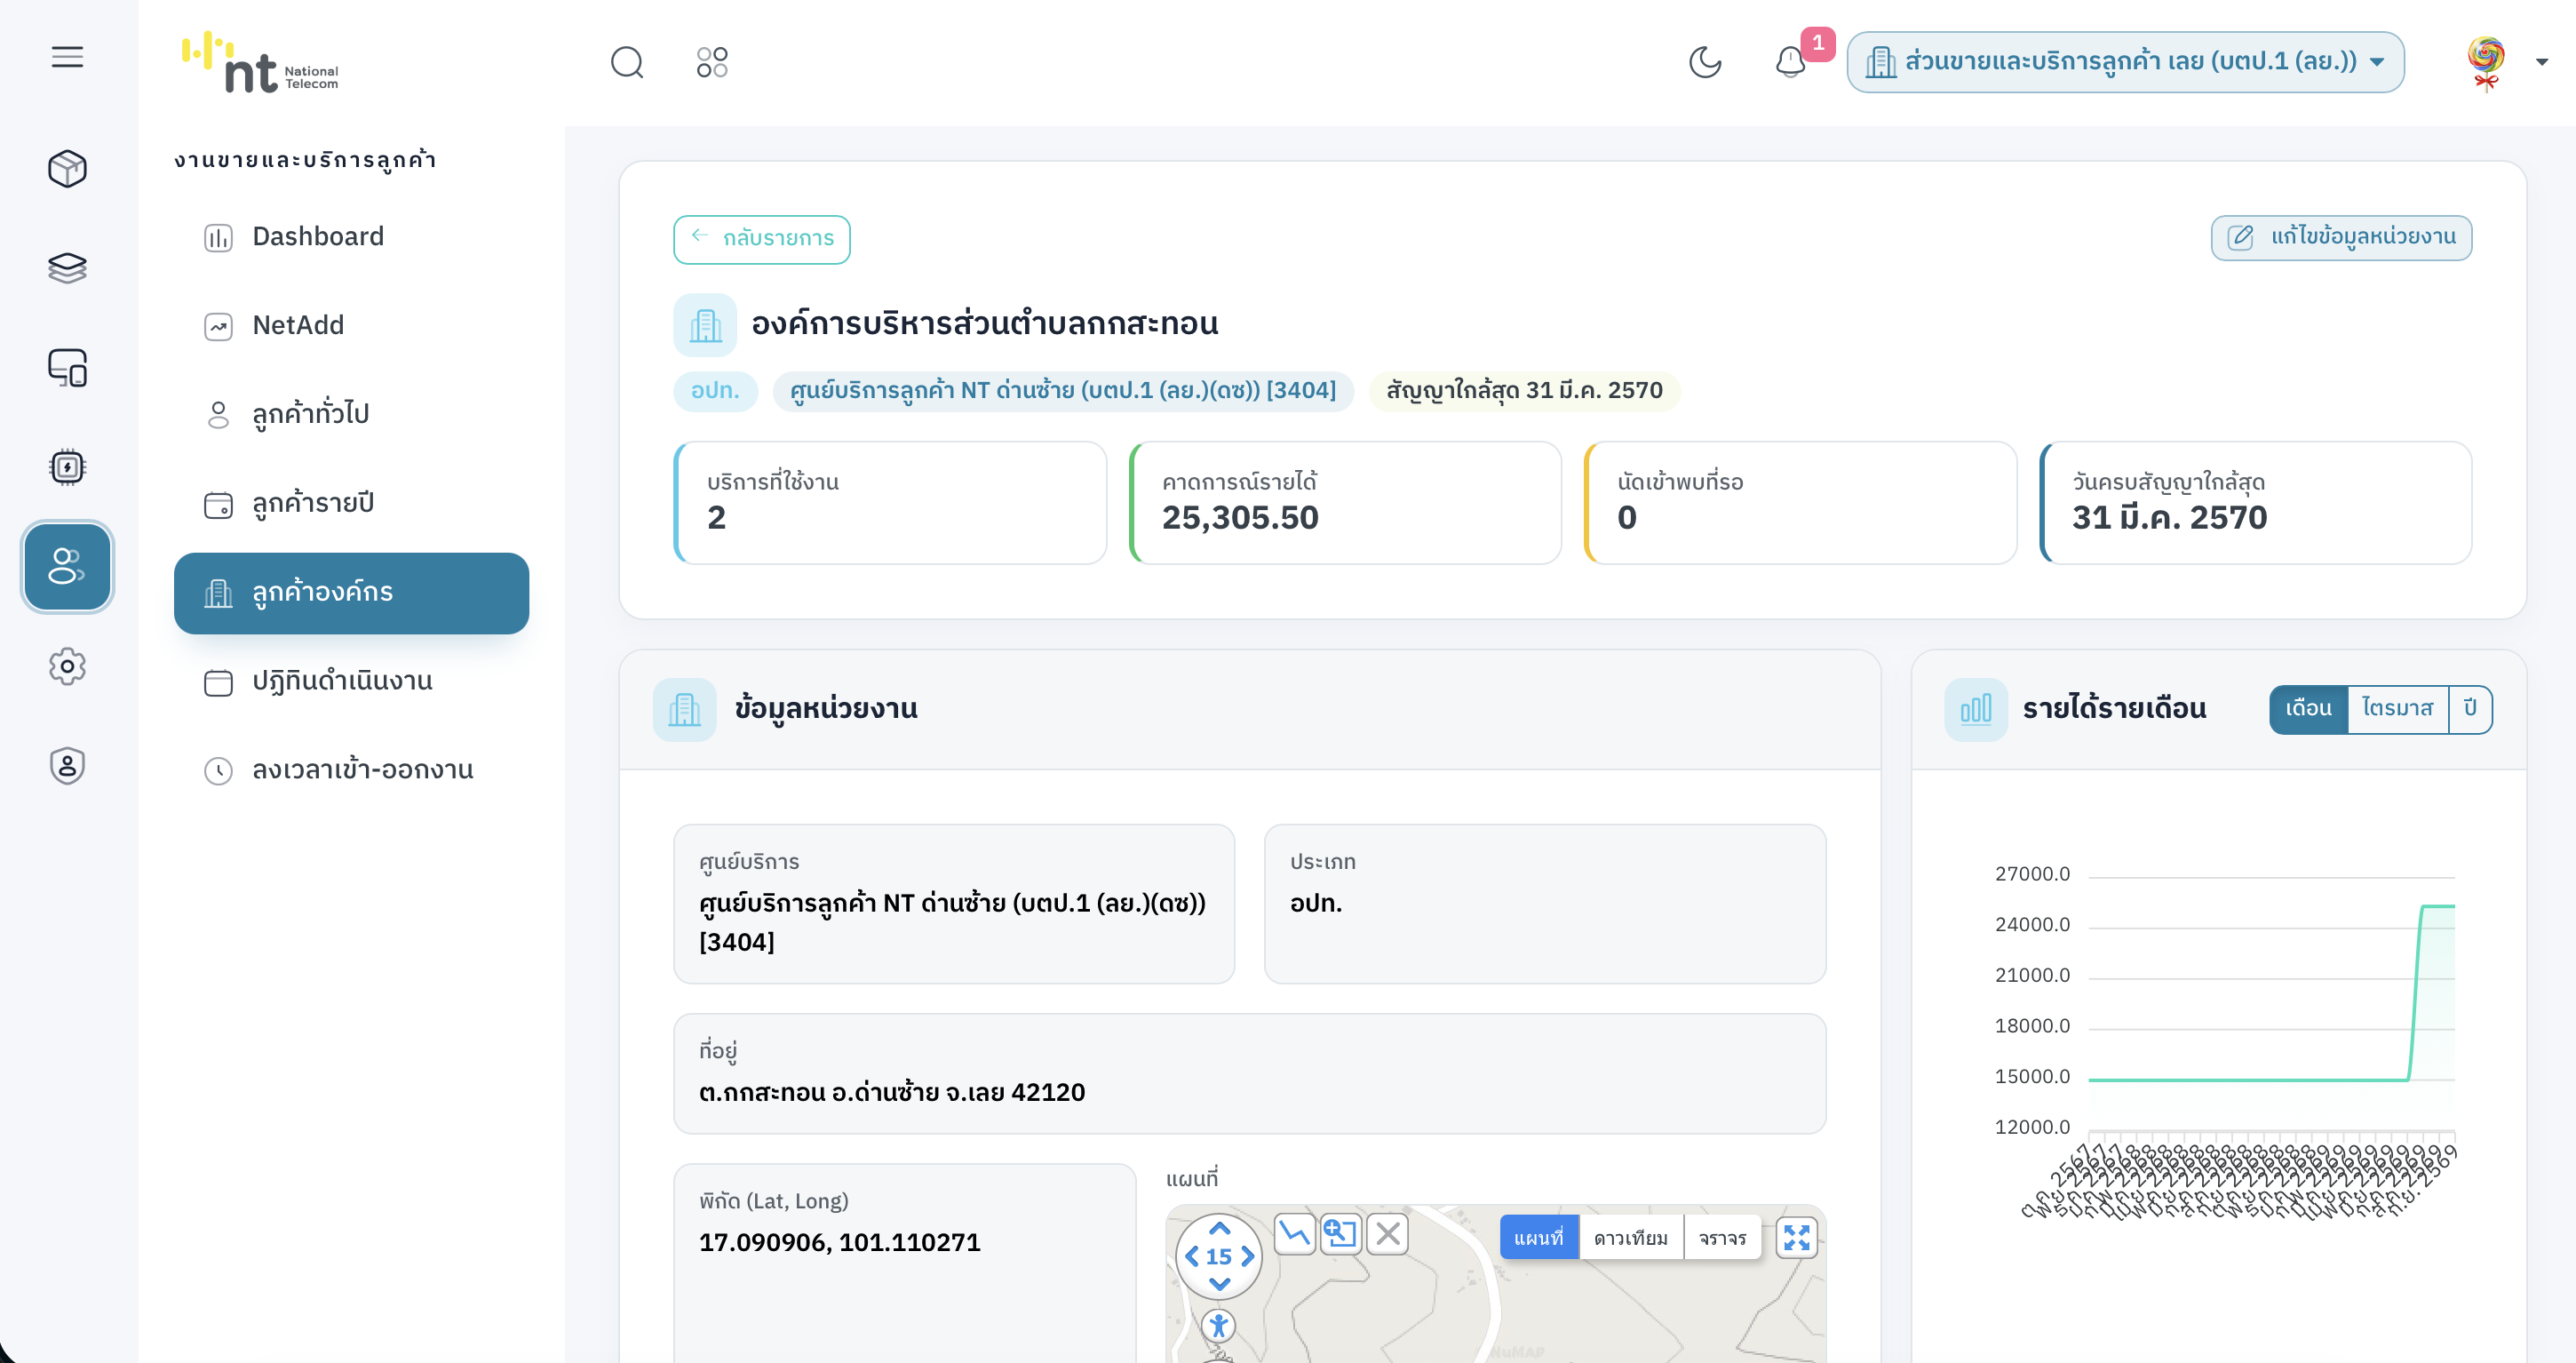This screenshot has width=2576, height=1363.
Task: Switch revenue chart to ปี
Action: [2470, 709]
